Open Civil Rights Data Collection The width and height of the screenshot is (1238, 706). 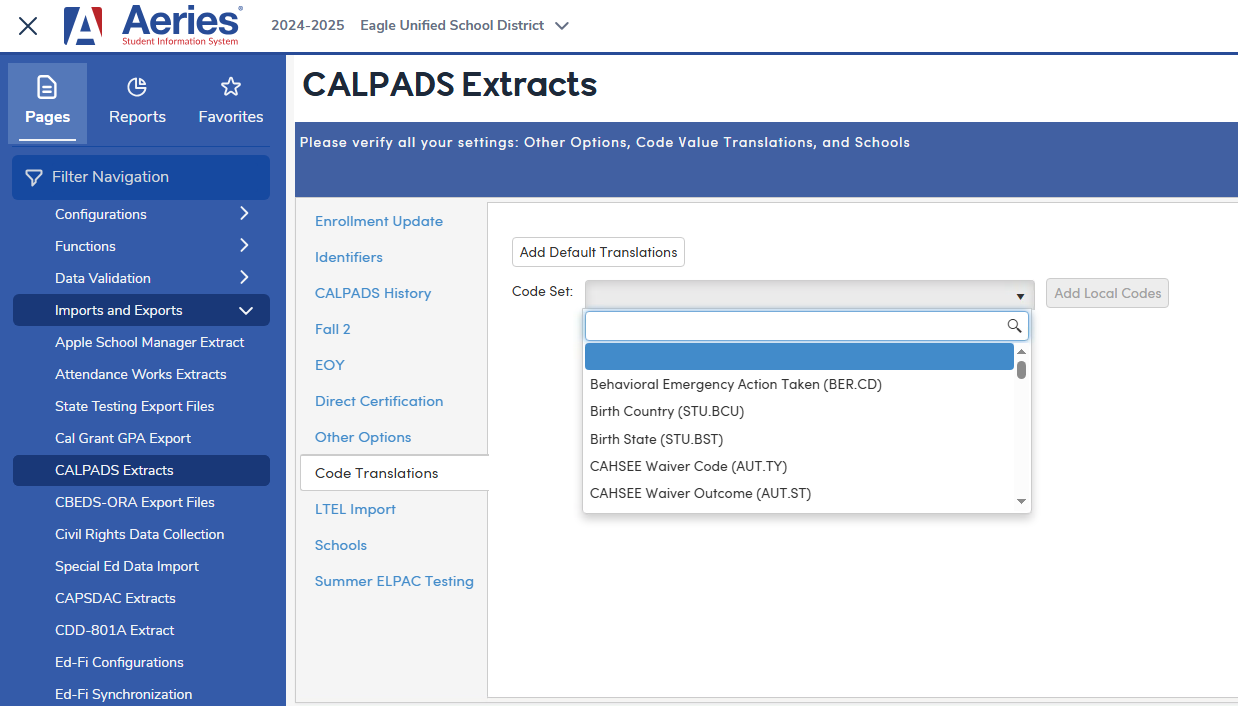[x=139, y=534]
